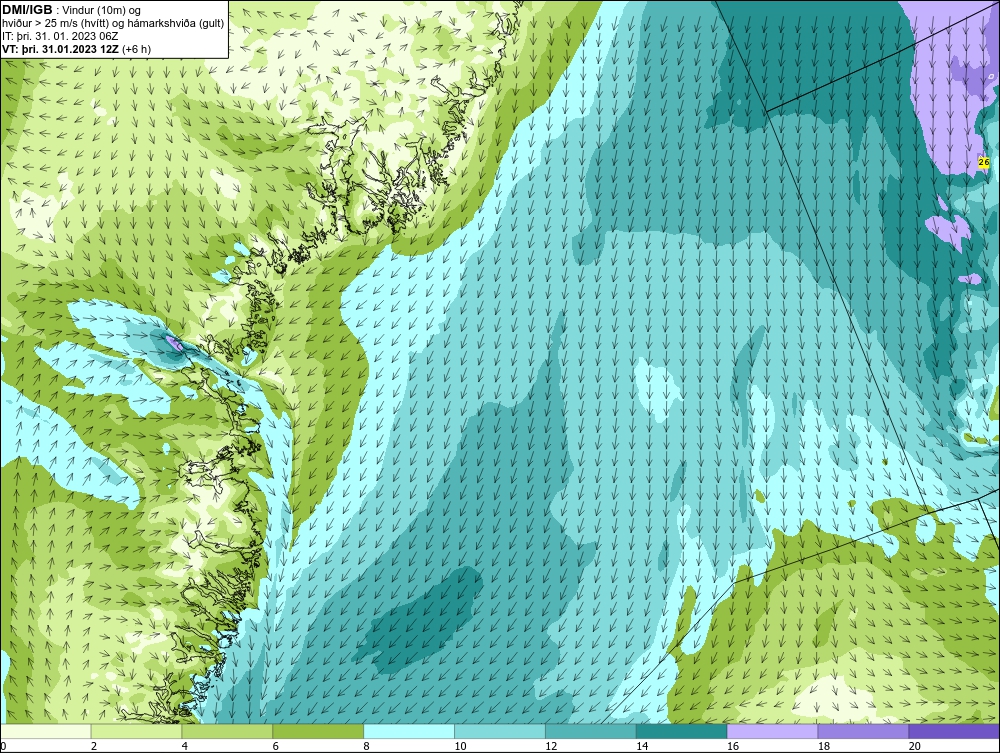Click the 18–20 m/s purple legend swatch
The image size is (1000, 753).
pos(864,731)
